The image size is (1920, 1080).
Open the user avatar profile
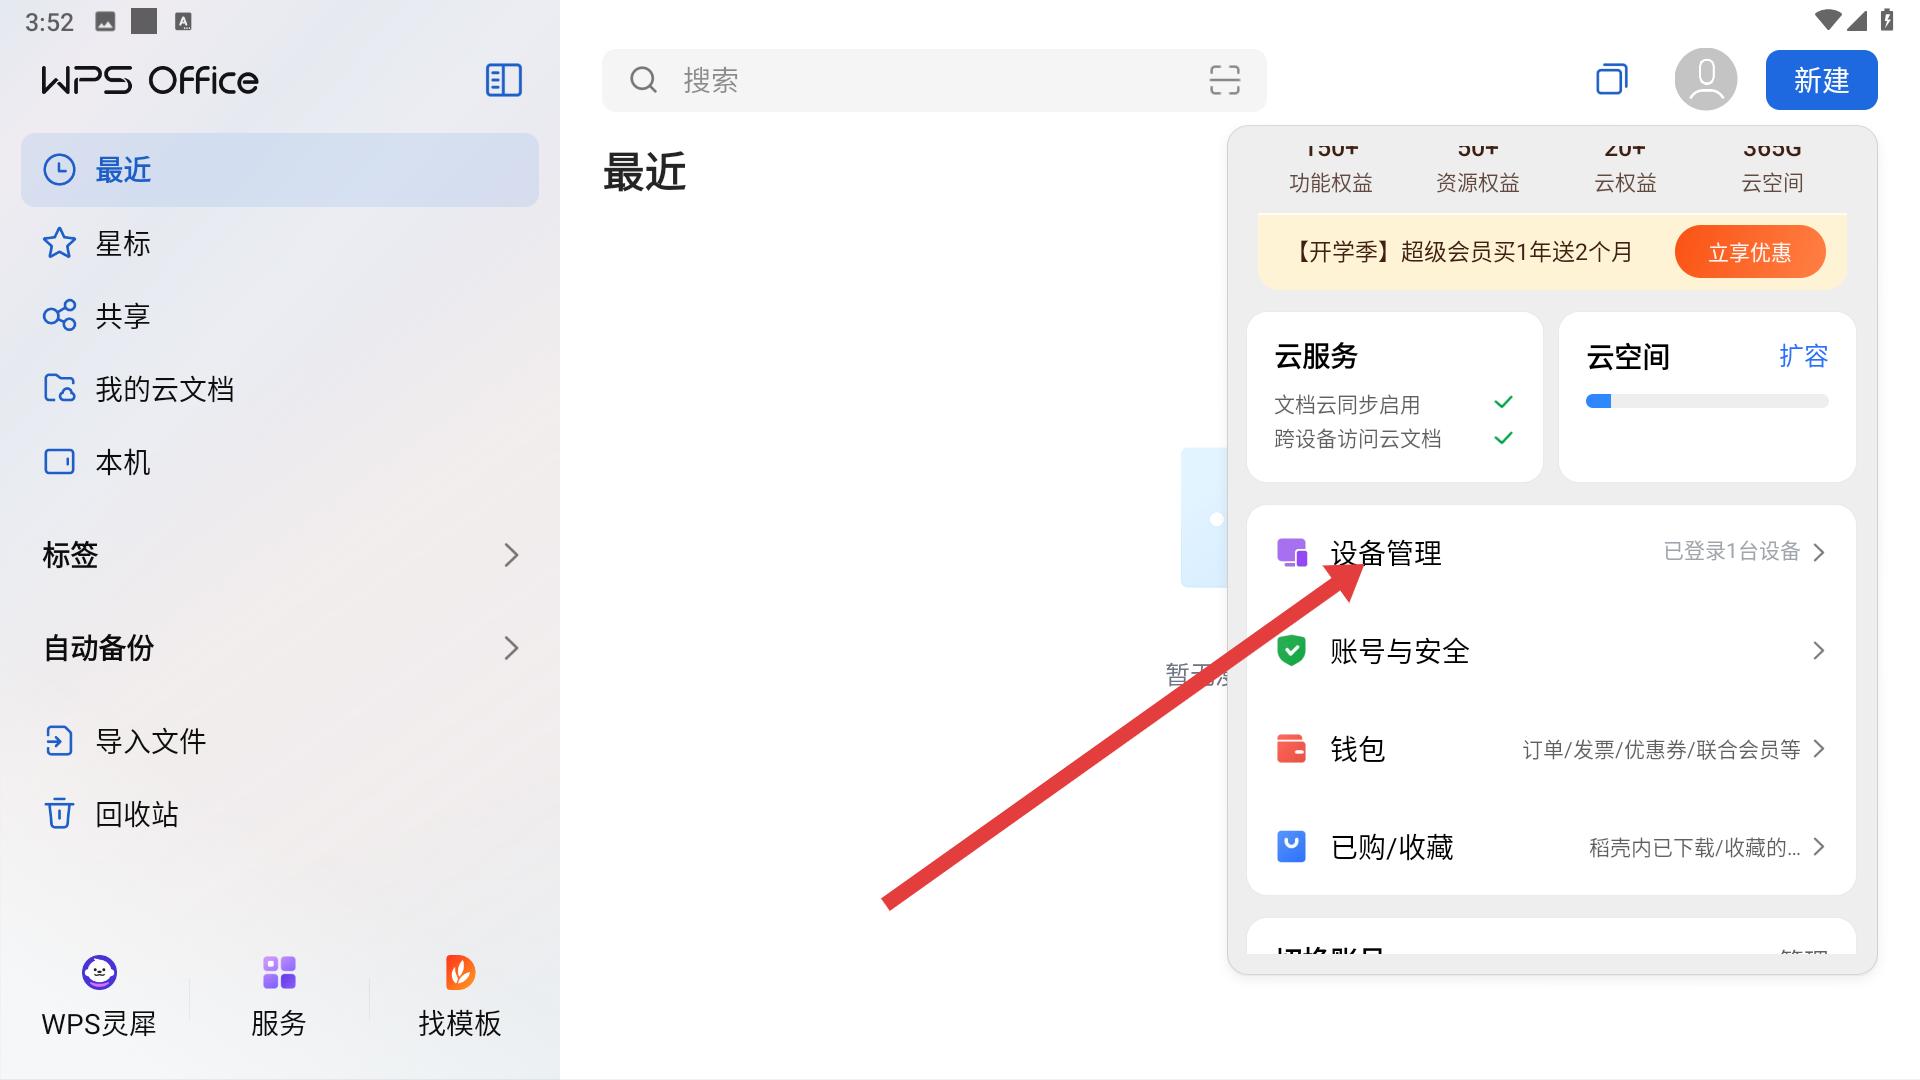coord(1705,80)
